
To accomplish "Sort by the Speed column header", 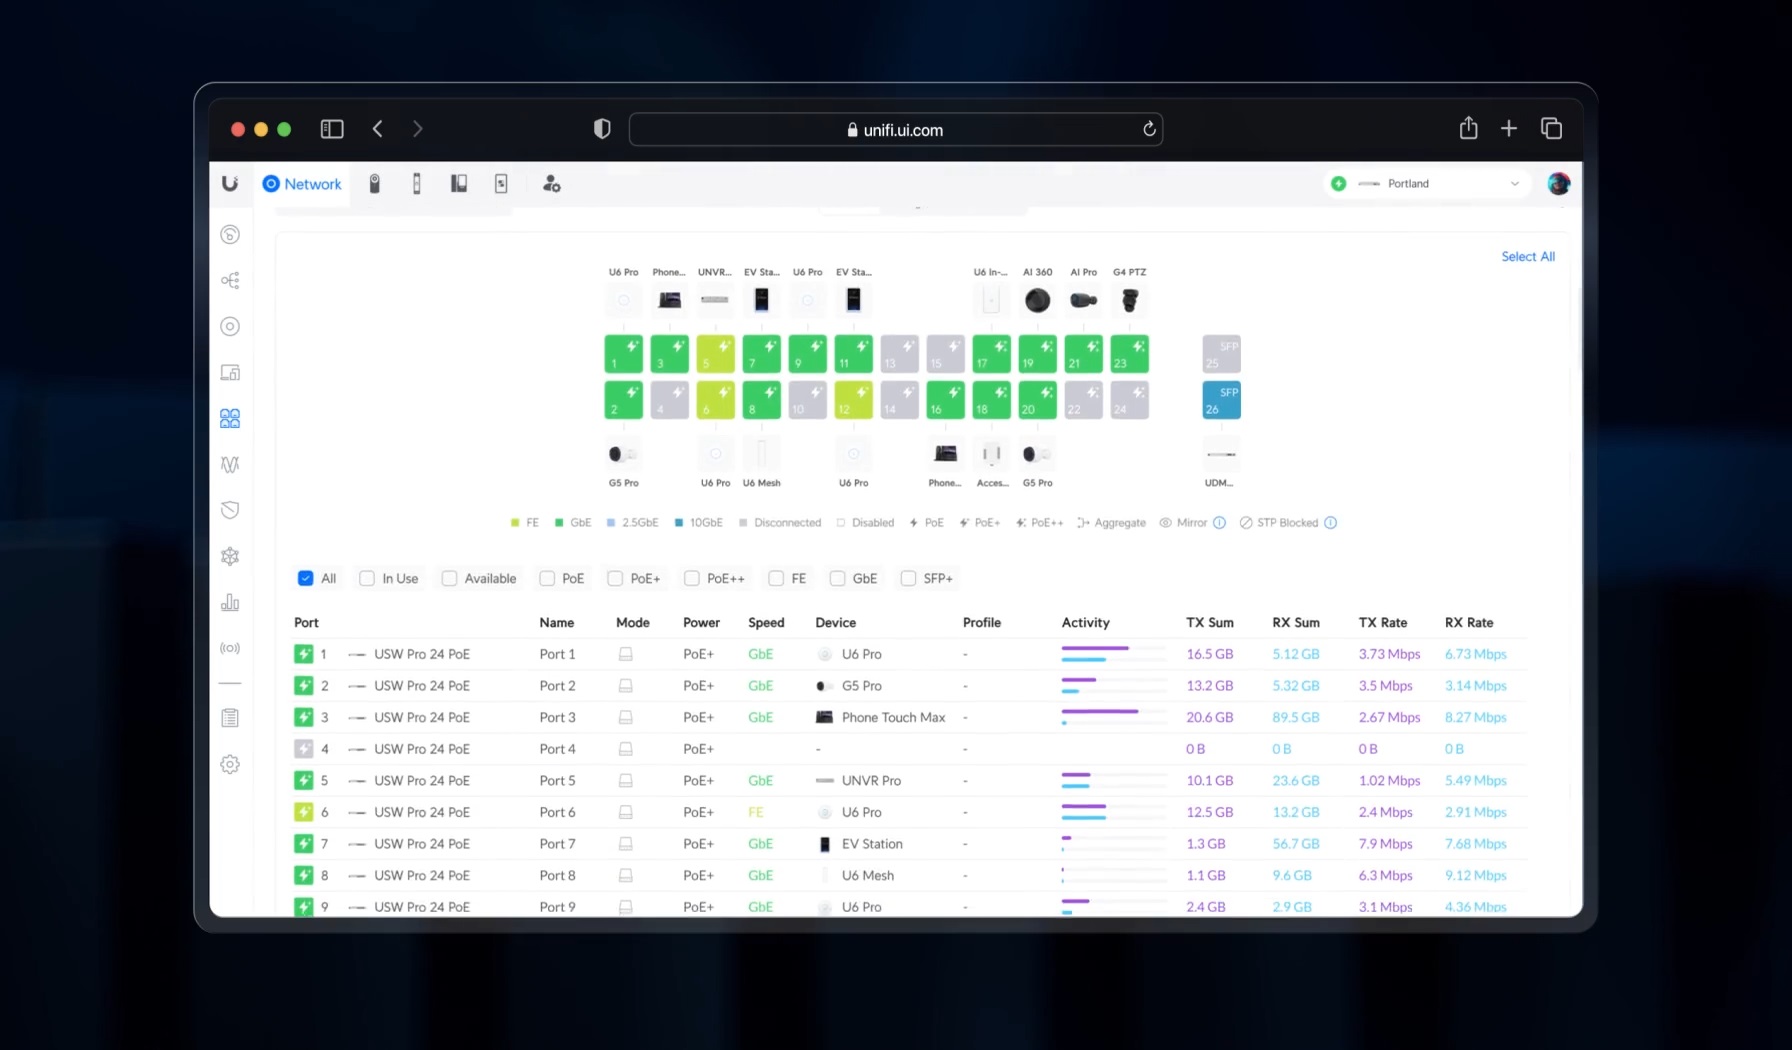I will (x=766, y=623).
